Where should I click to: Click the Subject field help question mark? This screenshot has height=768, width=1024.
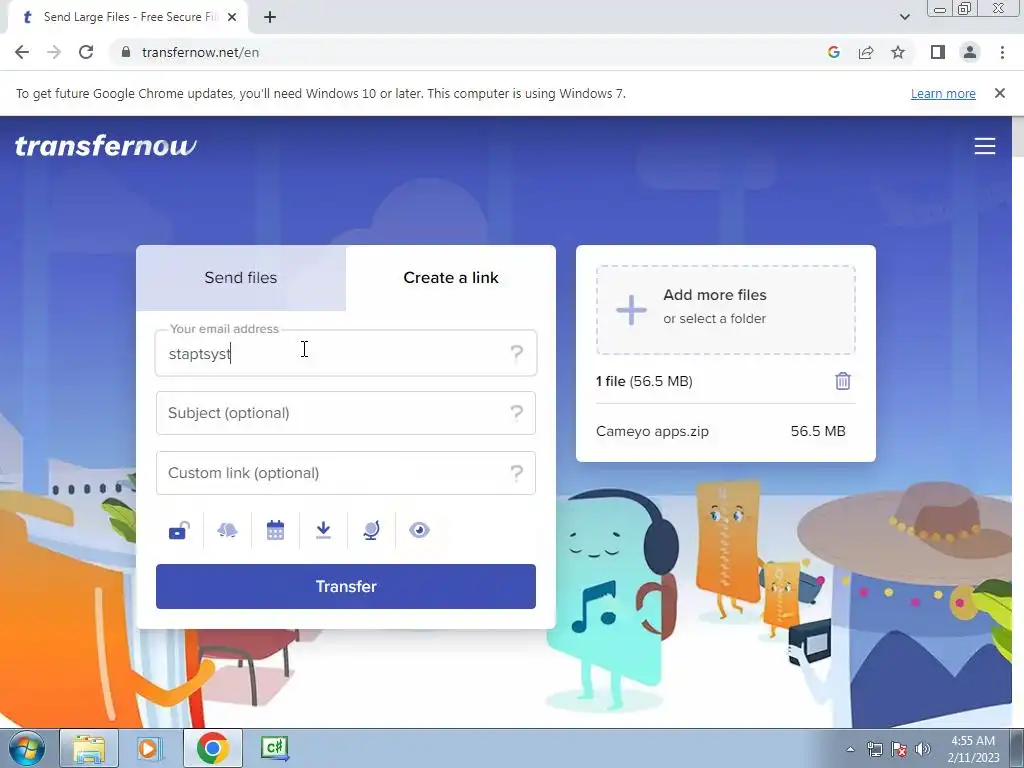pos(517,413)
